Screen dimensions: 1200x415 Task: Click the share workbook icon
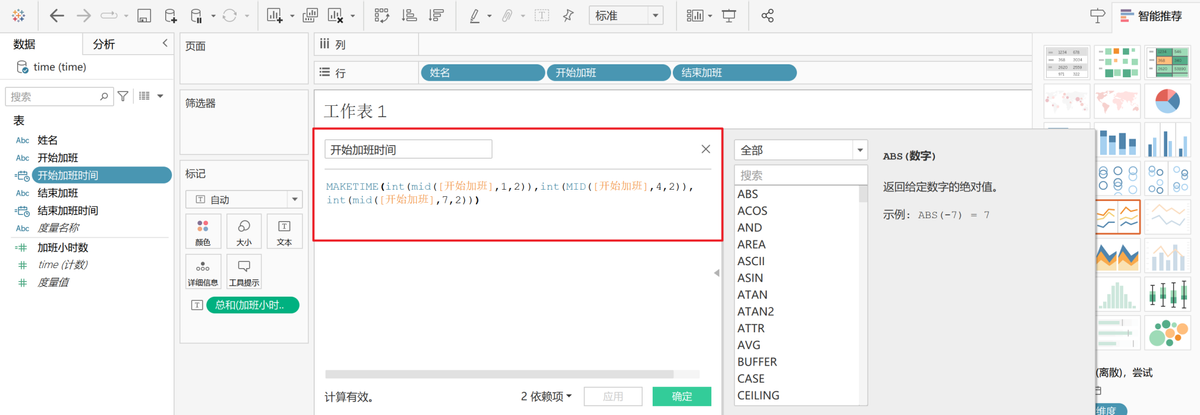[x=768, y=16]
